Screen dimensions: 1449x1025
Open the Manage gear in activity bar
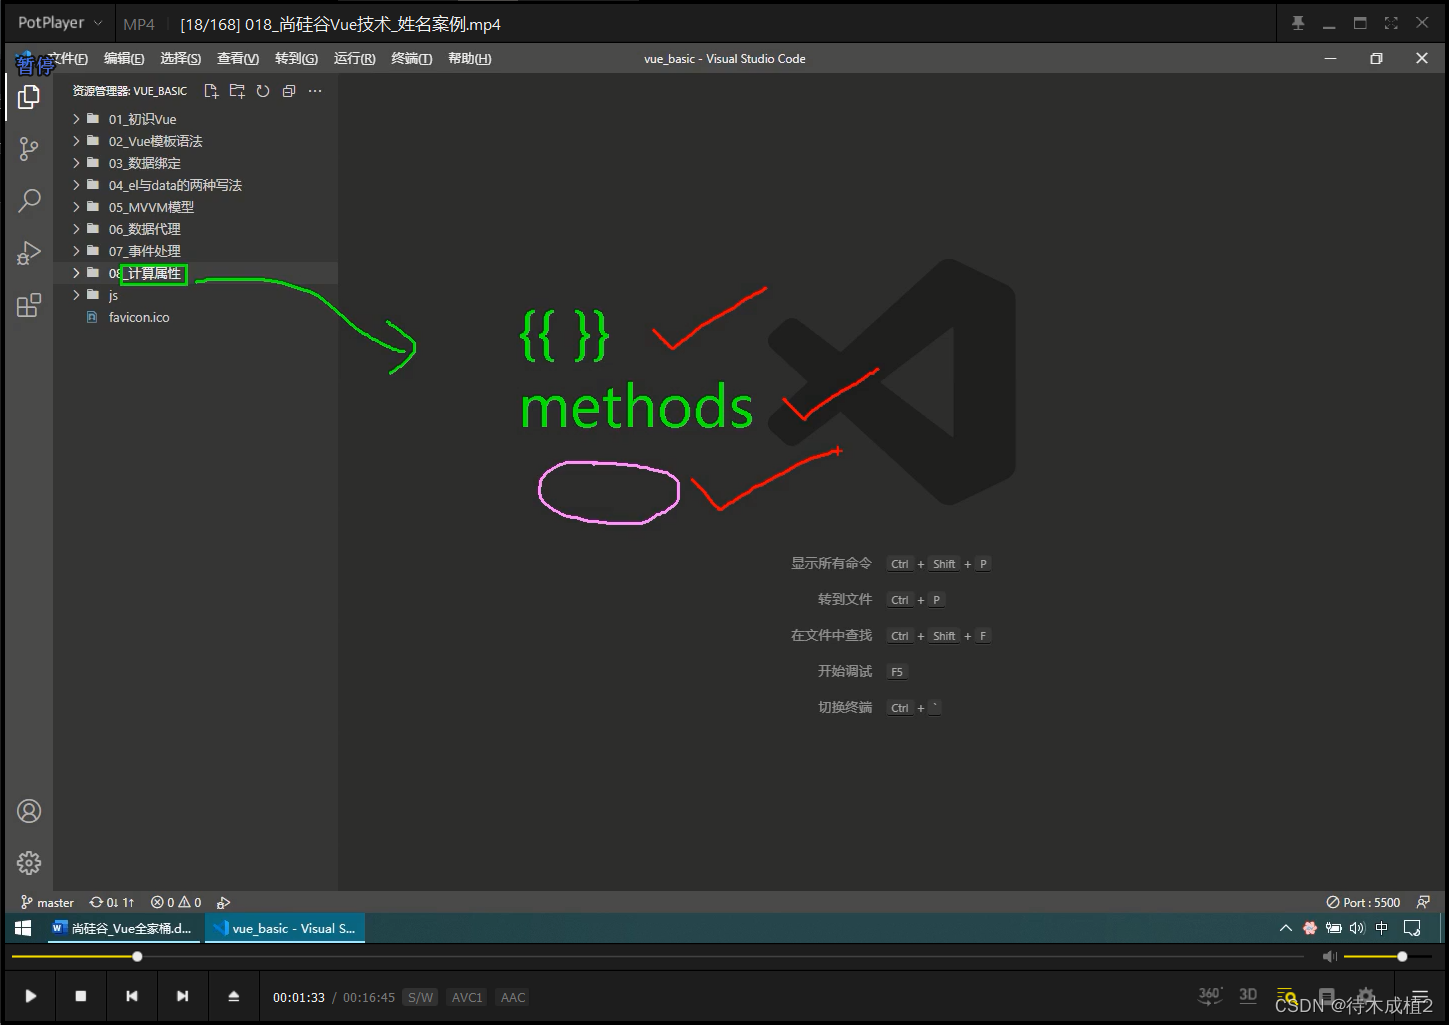point(29,863)
